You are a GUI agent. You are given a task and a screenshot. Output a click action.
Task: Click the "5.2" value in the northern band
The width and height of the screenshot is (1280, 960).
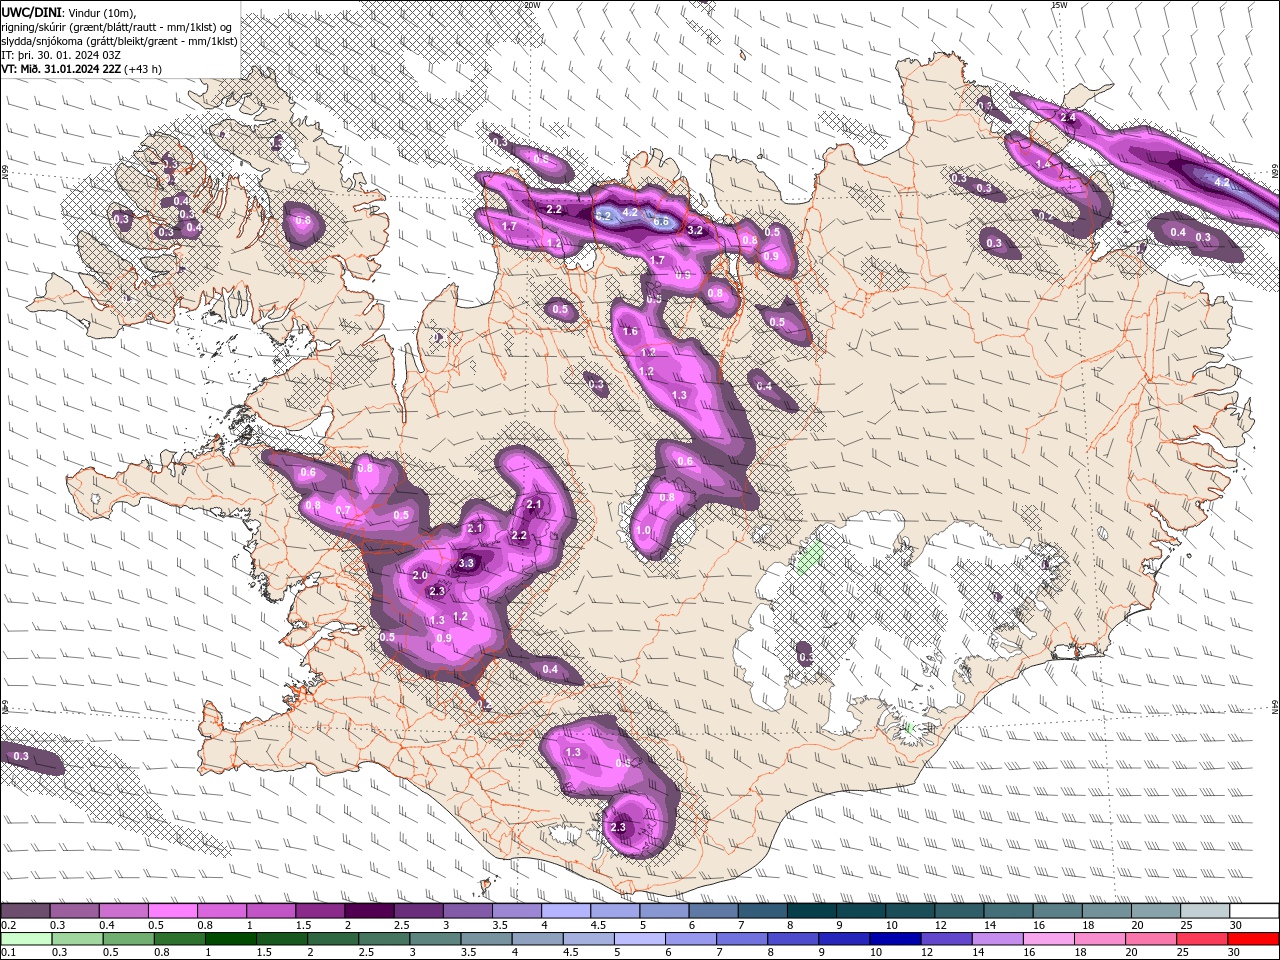click(x=603, y=215)
